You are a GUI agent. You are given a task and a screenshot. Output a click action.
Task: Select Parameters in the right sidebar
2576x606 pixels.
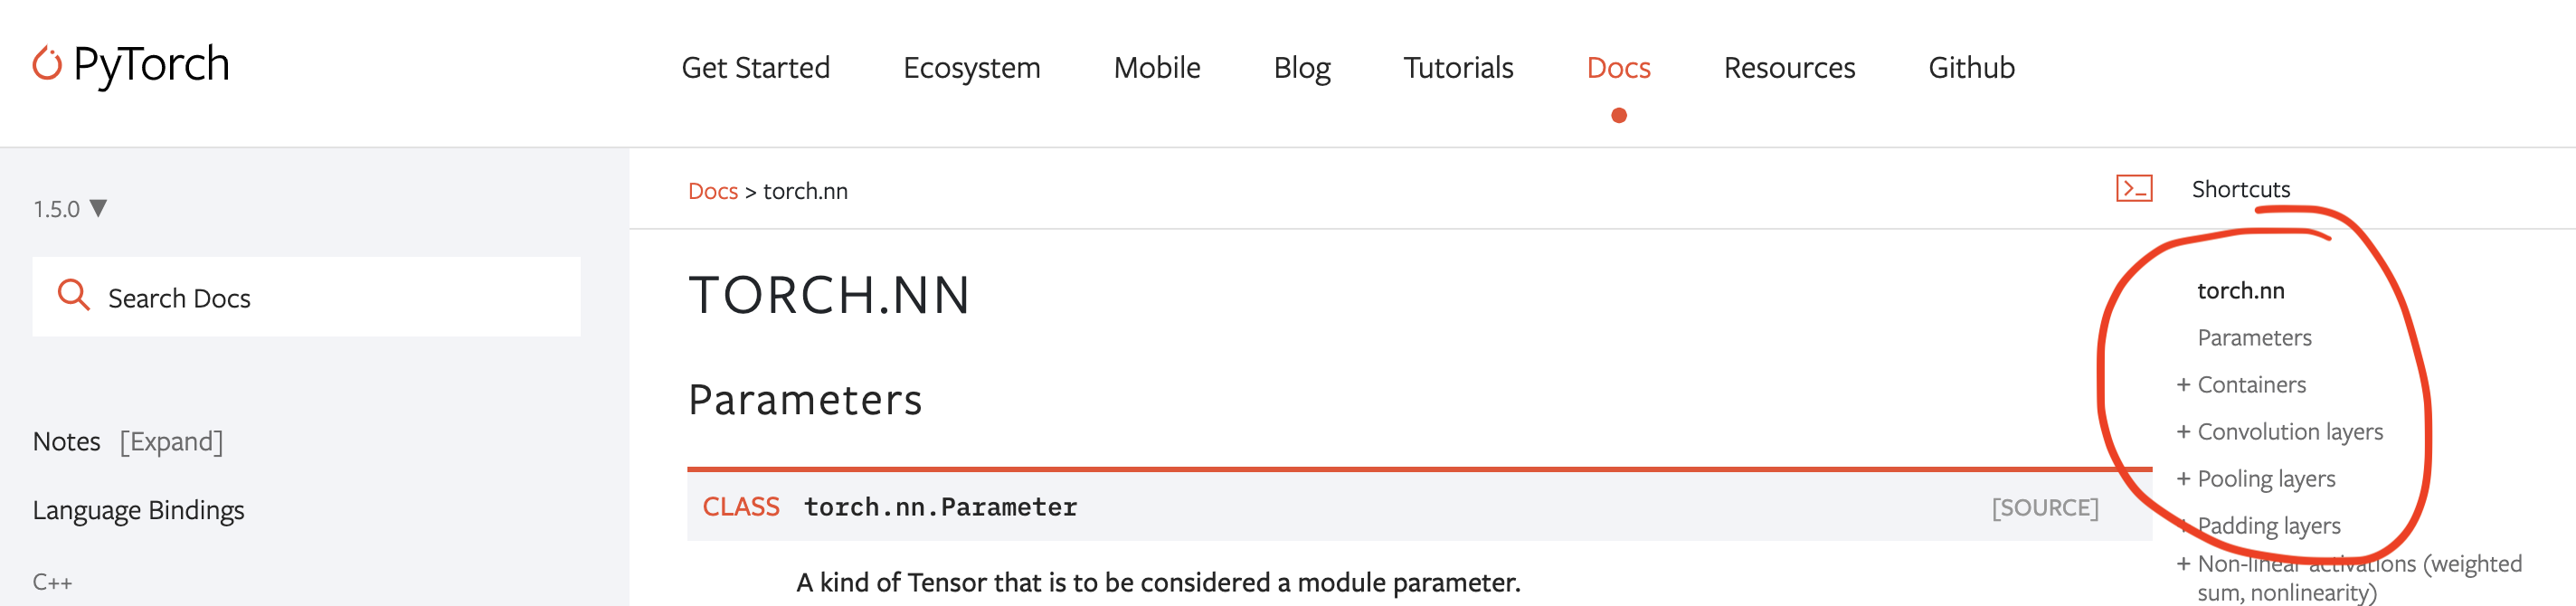click(2253, 338)
